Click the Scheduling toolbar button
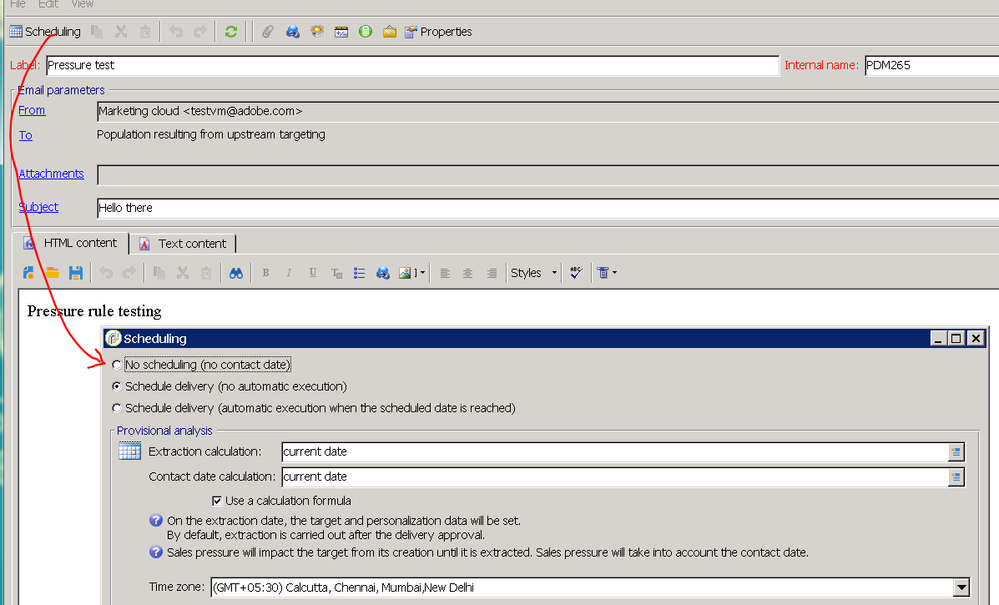 click(45, 32)
